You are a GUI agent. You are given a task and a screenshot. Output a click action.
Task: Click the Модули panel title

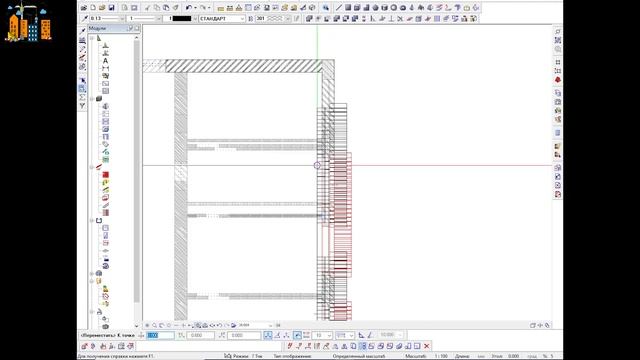click(x=98, y=28)
